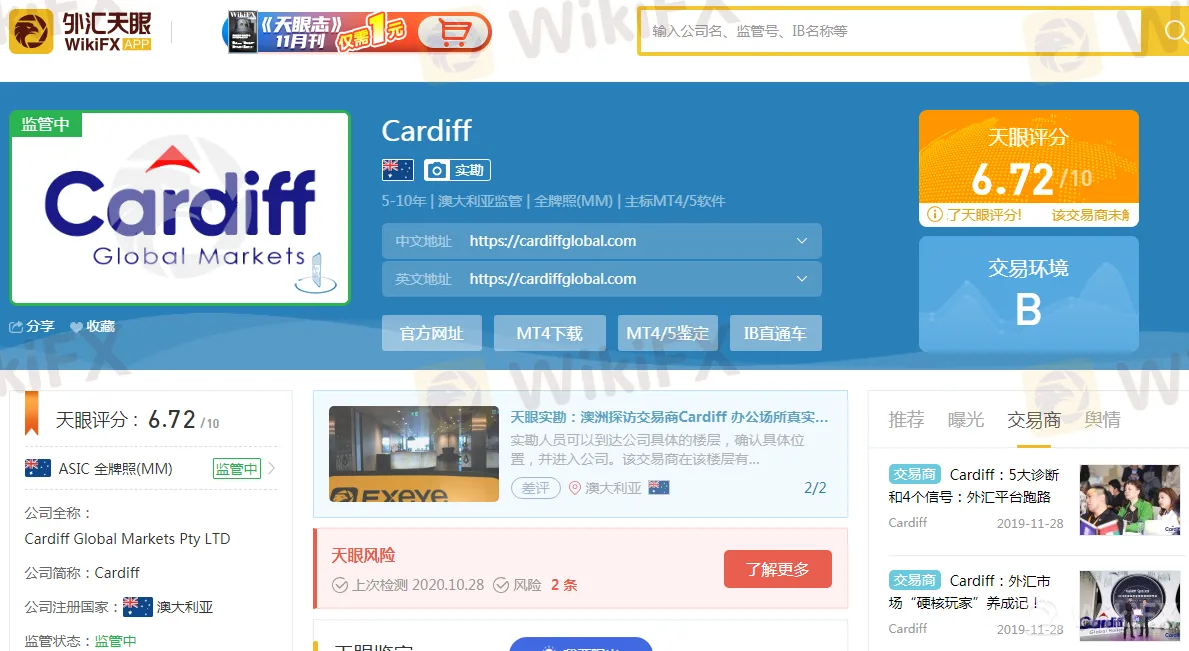Click the info icon beside 了天眼评分
The height and width of the screenshot is (651, 1189).
click(x=935, y=215)
